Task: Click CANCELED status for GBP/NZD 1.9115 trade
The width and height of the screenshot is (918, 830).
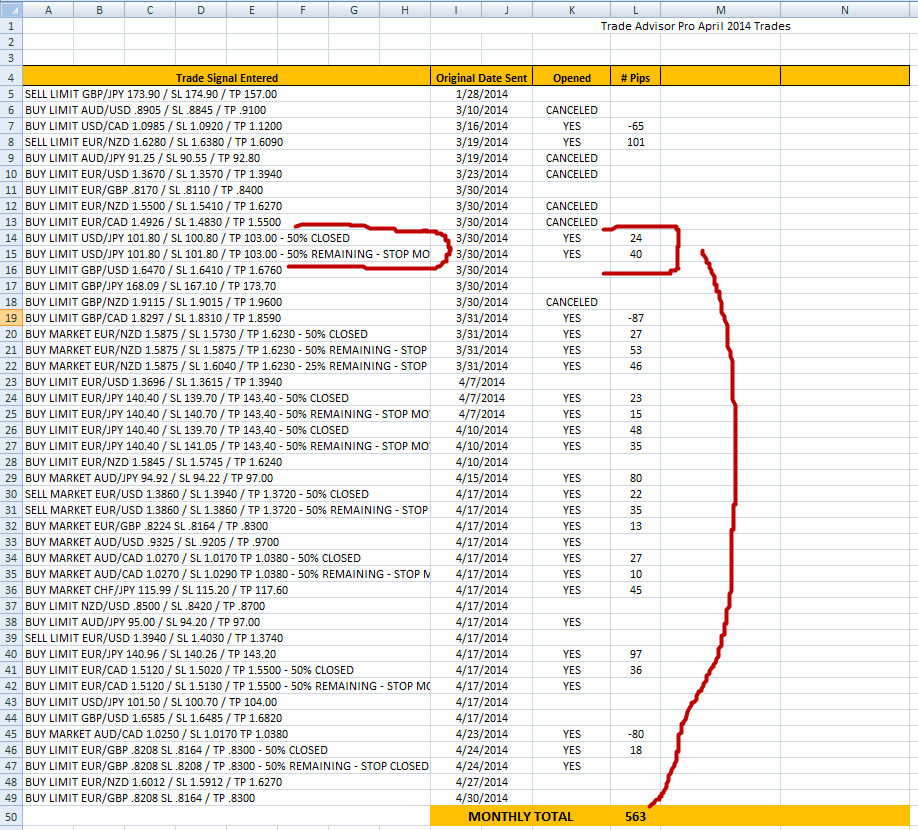Action: click(571, 302)
